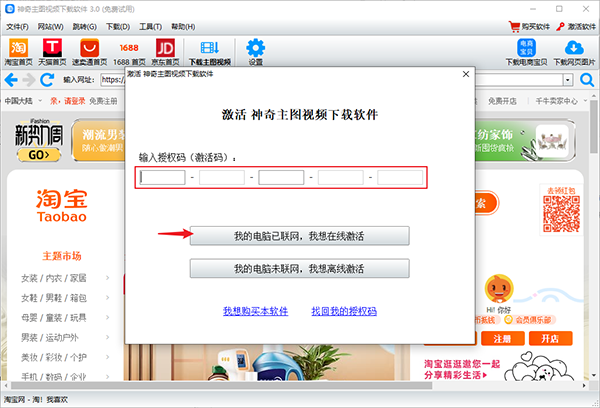Open the 文件(F) menu
The width and height of the screenshot is (600, 408).
(x=19, y=25)
